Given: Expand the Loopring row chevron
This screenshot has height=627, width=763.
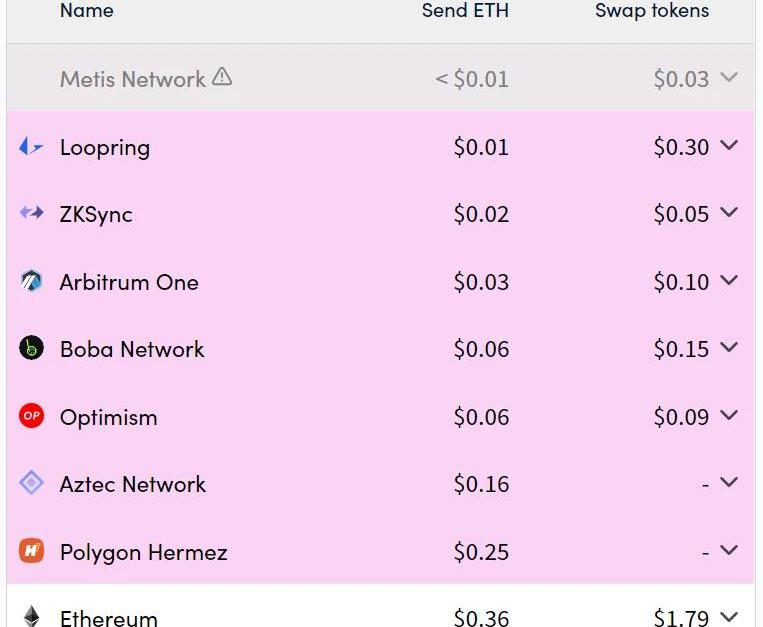Looking at the screenshot, I should [729, 146].
